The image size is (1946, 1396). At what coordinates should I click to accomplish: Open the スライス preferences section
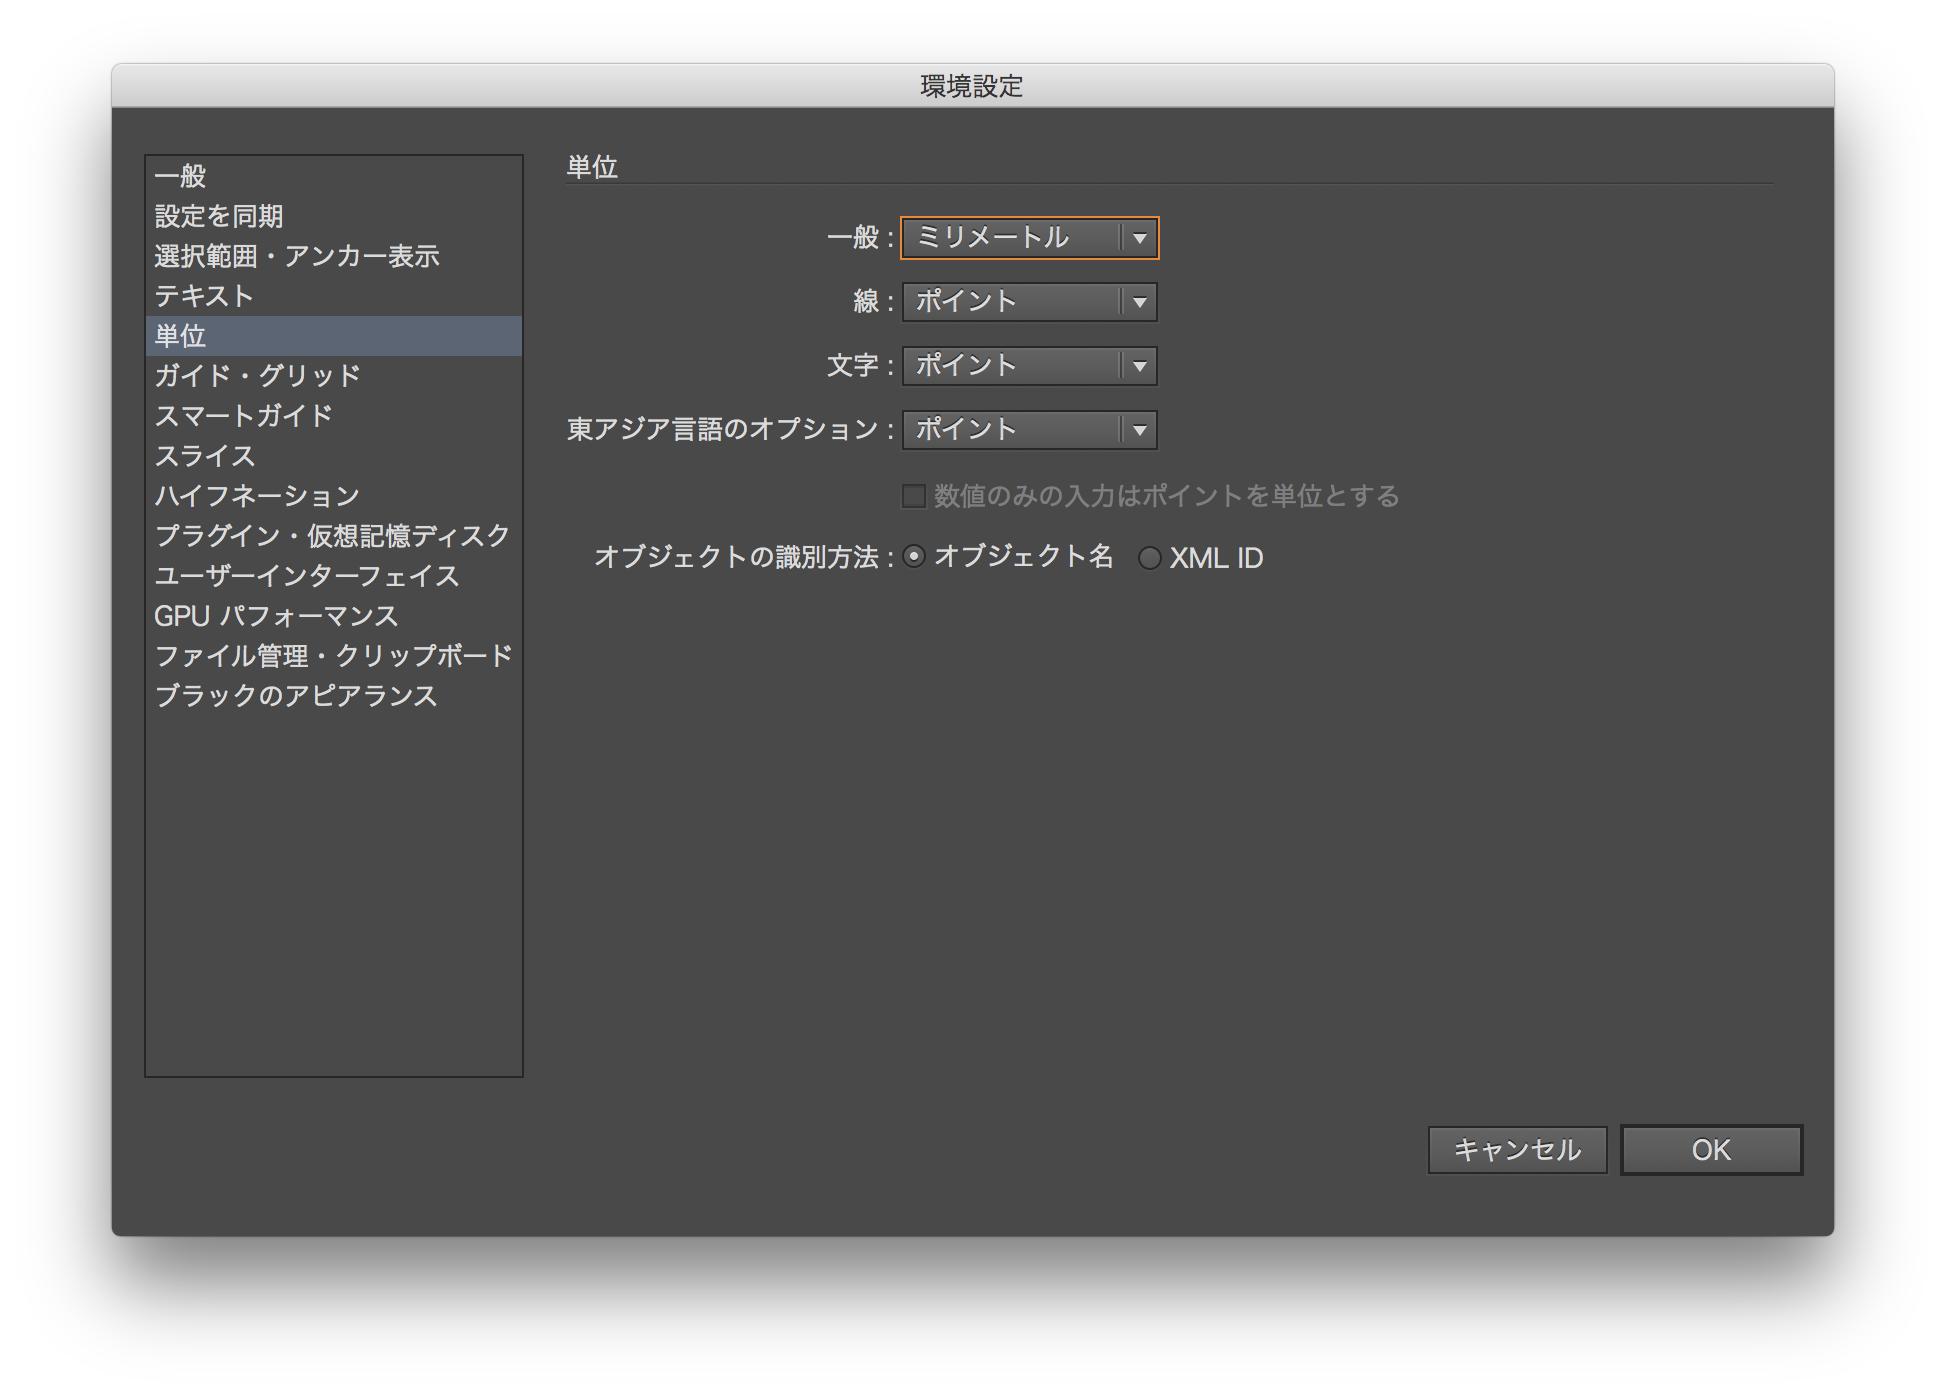(x=205, y=456)
